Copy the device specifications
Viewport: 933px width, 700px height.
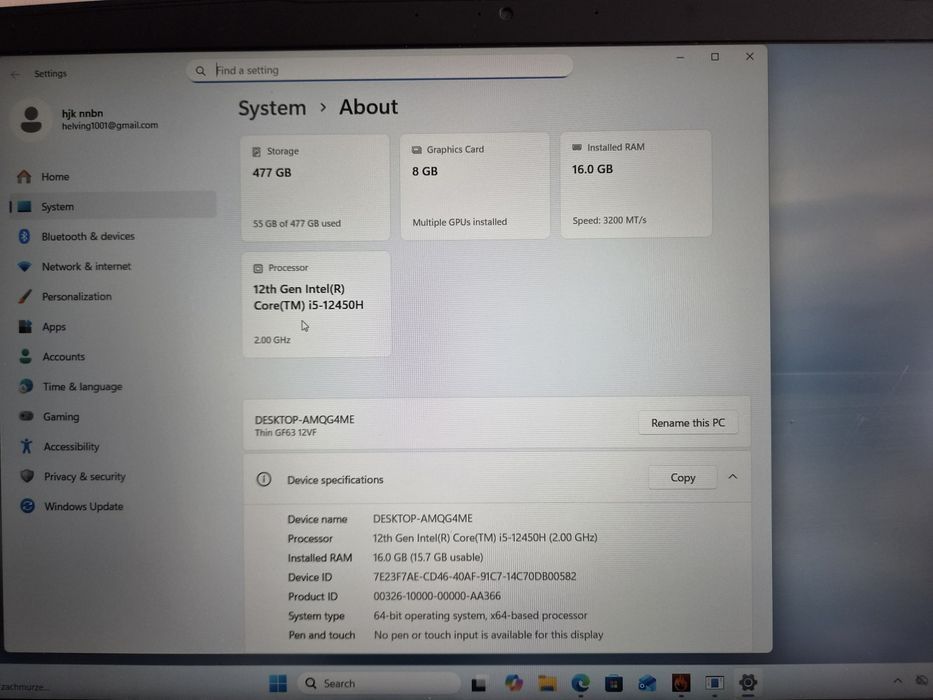tap(682, 477)
